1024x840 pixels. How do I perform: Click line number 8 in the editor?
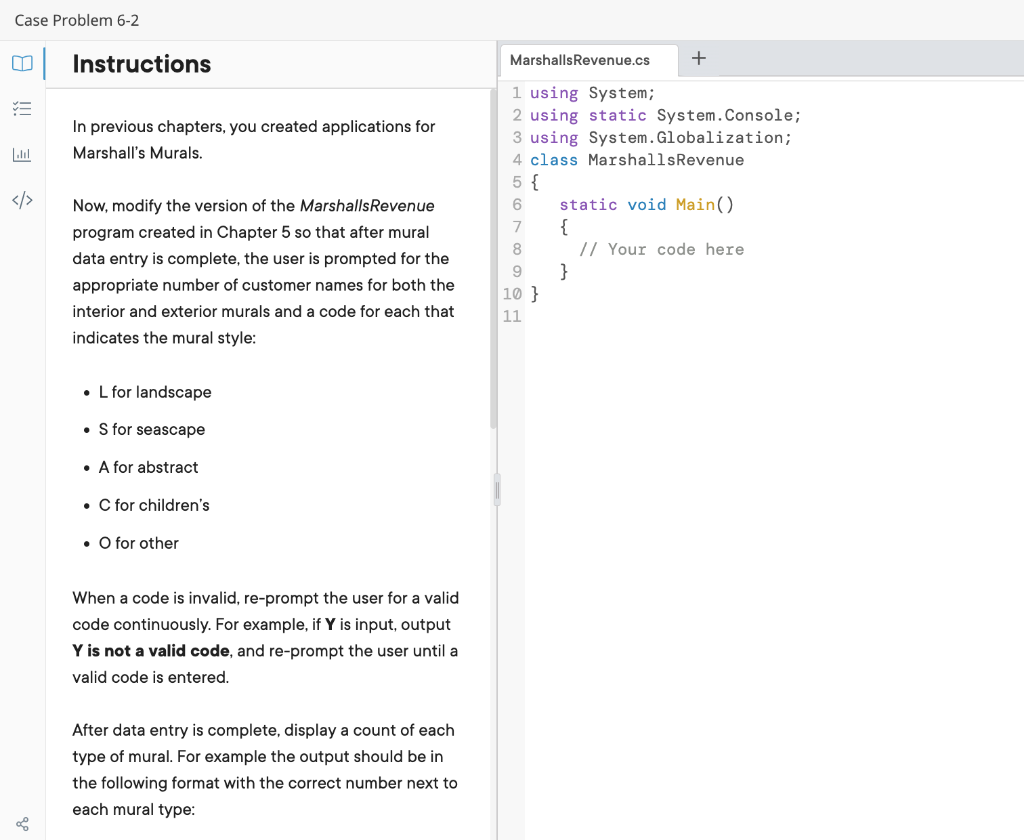tap(516, 249)
